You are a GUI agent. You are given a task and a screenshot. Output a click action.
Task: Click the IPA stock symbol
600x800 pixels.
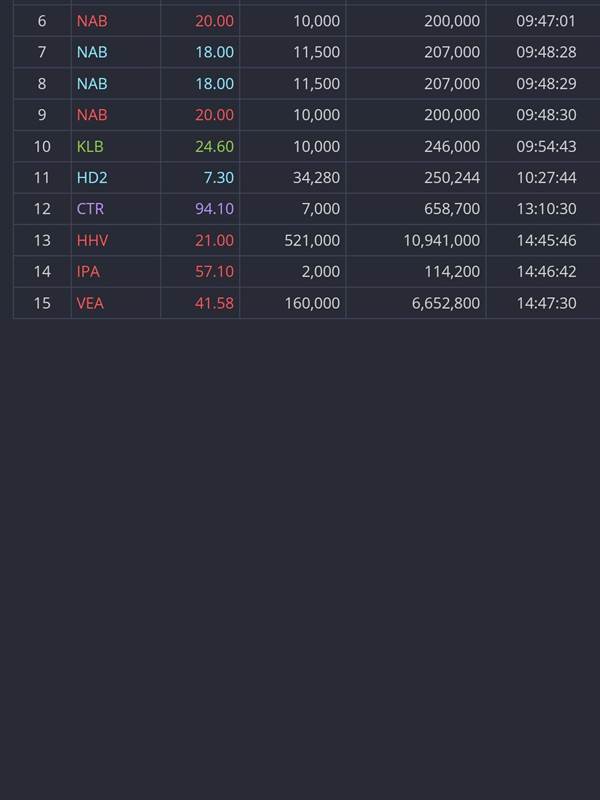pyautogui.click(x=88, y=271)
